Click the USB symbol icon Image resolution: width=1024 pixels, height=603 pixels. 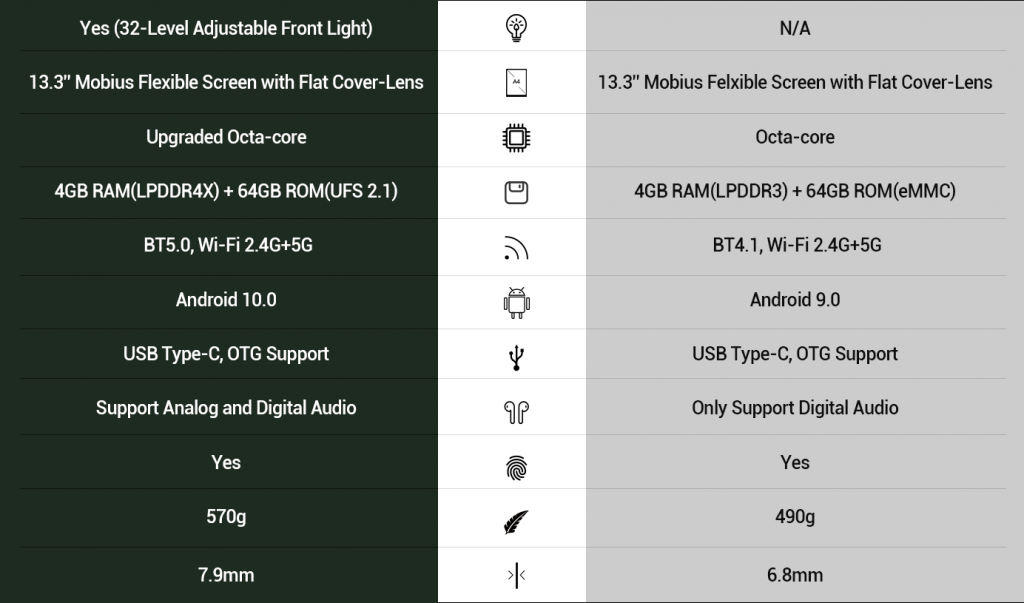[x=517, y=358]
